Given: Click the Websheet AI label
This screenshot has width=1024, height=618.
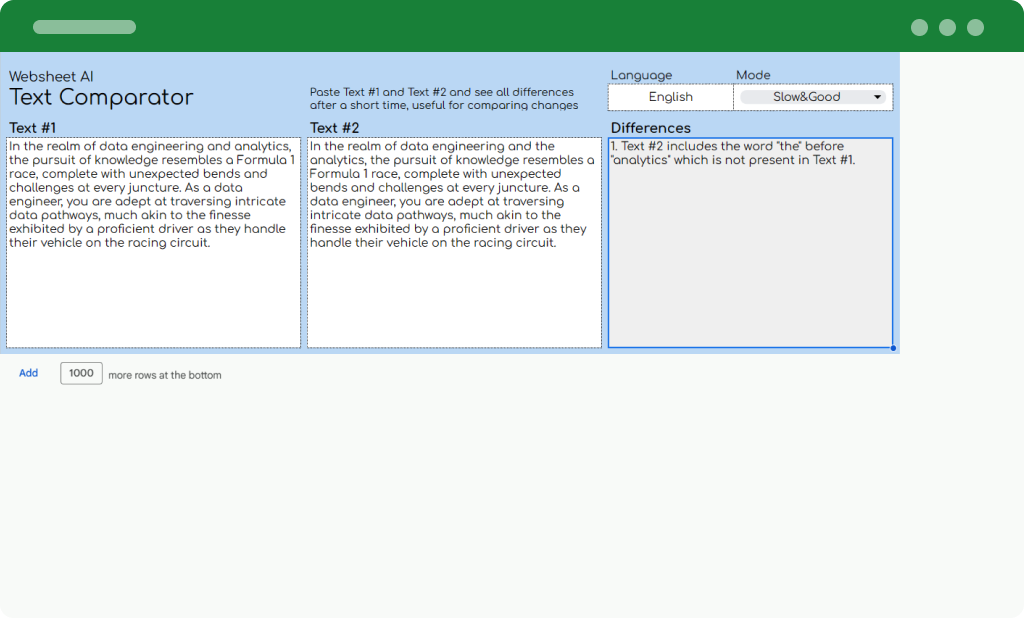Looking at the screenshot, I should tap(51, 76).
